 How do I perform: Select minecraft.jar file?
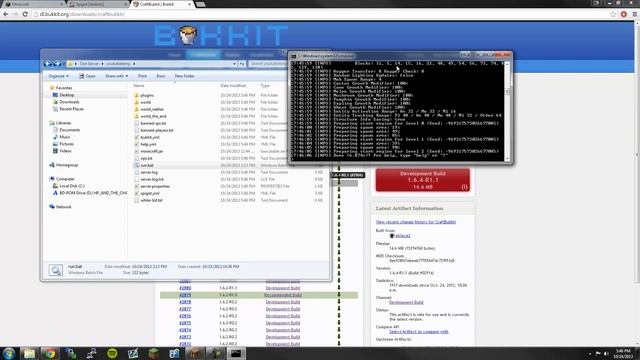click(151, 151)
